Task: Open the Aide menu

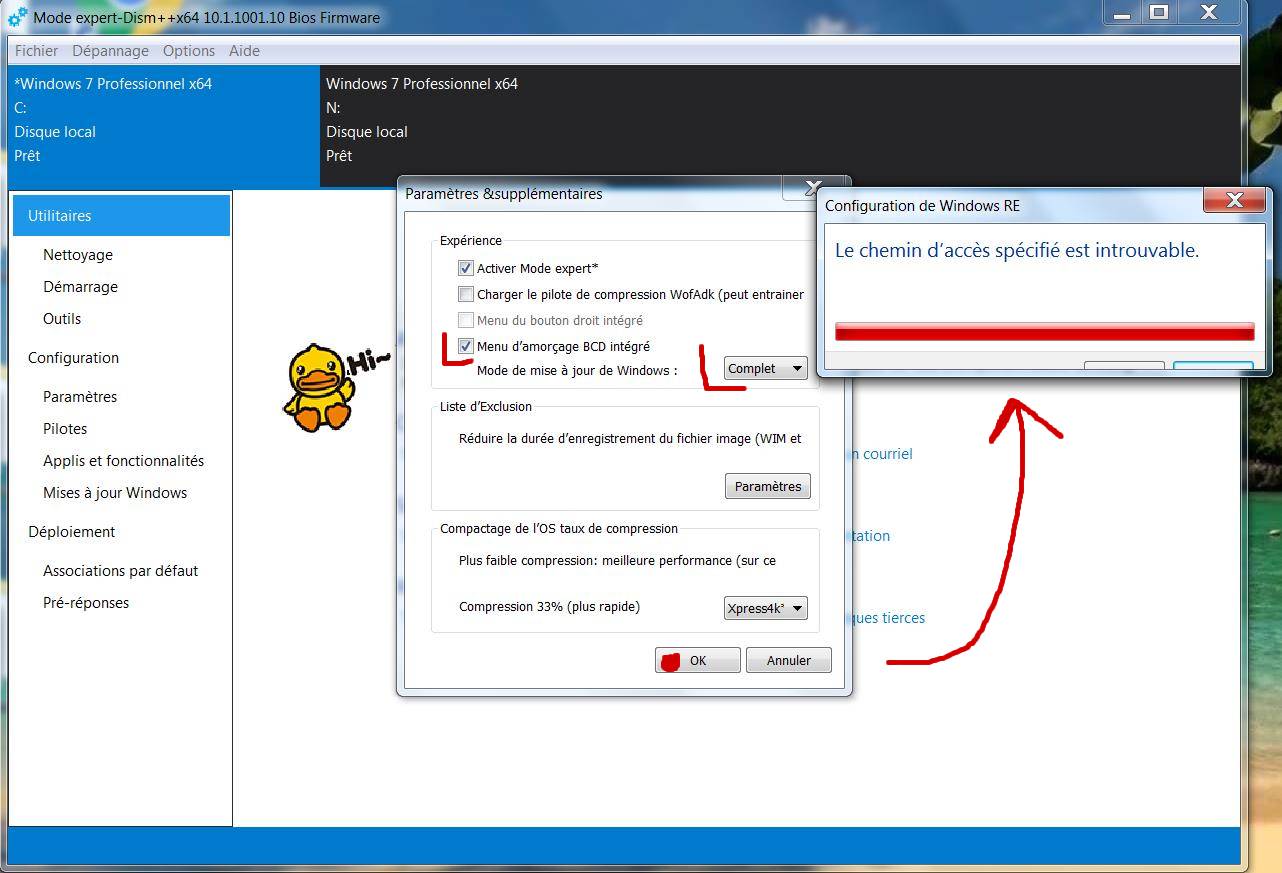Action: tap(244, 50)
